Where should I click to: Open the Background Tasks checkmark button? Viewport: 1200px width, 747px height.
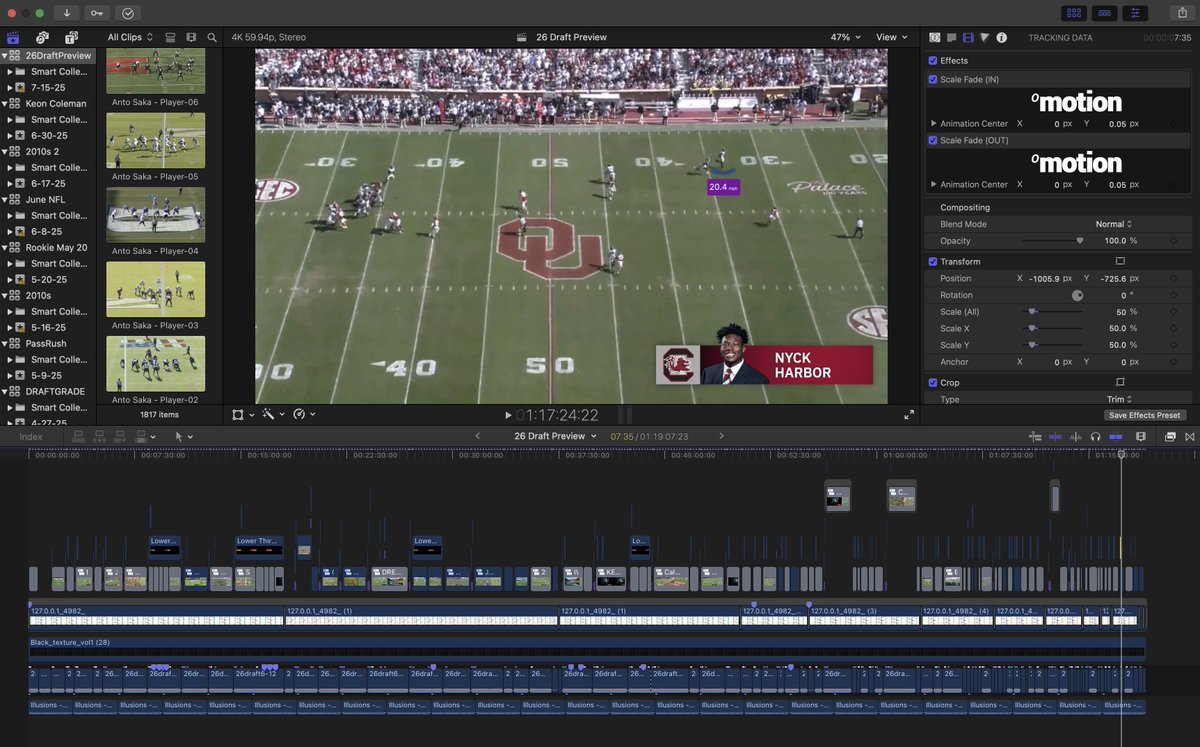pos(128,13)
